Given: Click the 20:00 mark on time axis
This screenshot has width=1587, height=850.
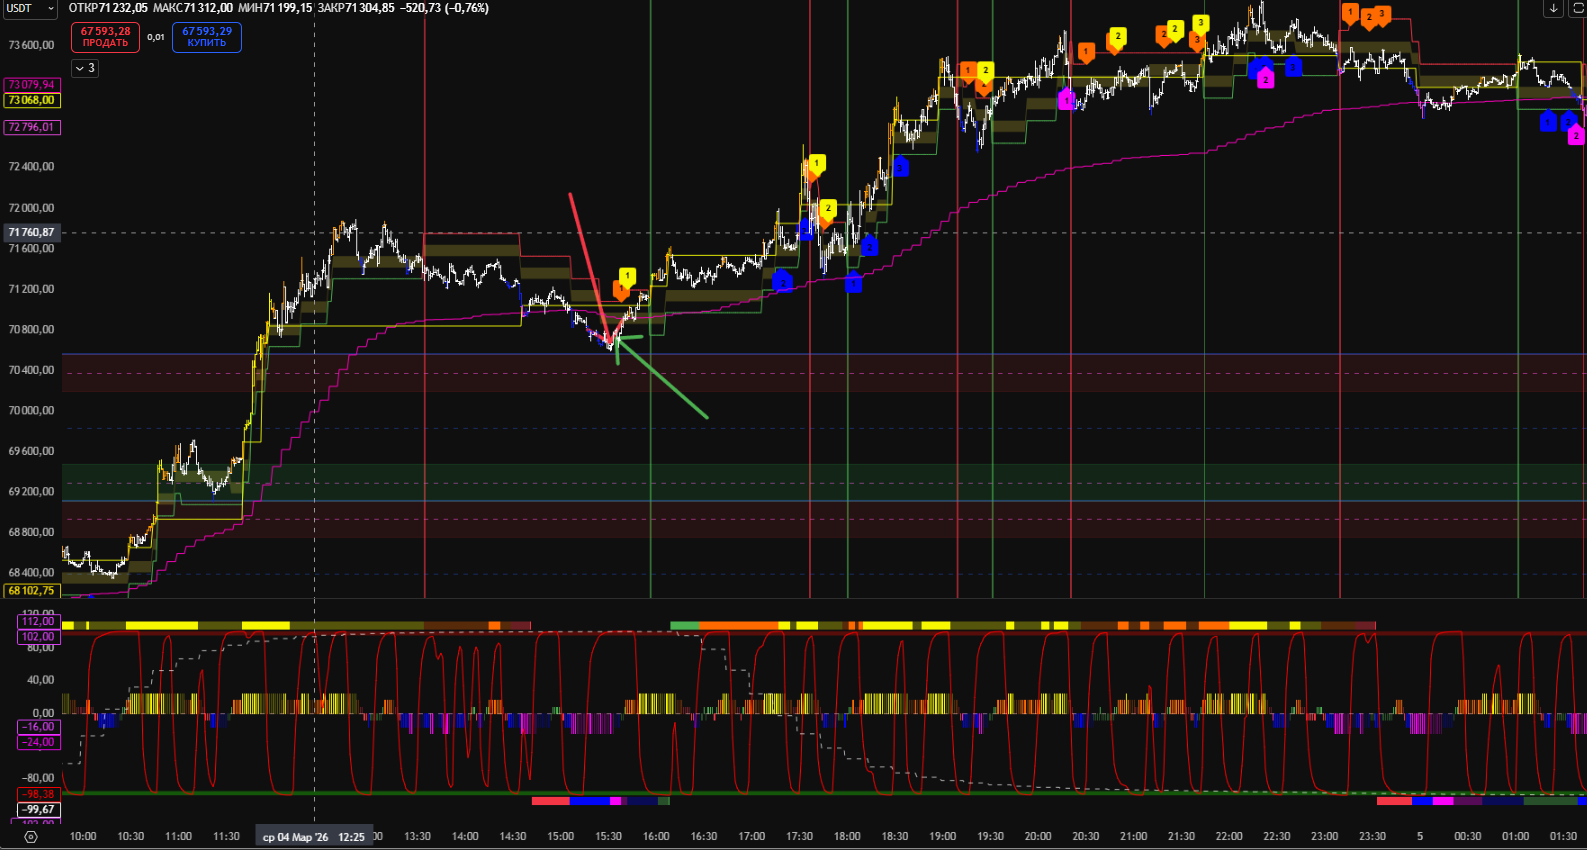Looking at the screenshot, I should tap(1038, 837).
